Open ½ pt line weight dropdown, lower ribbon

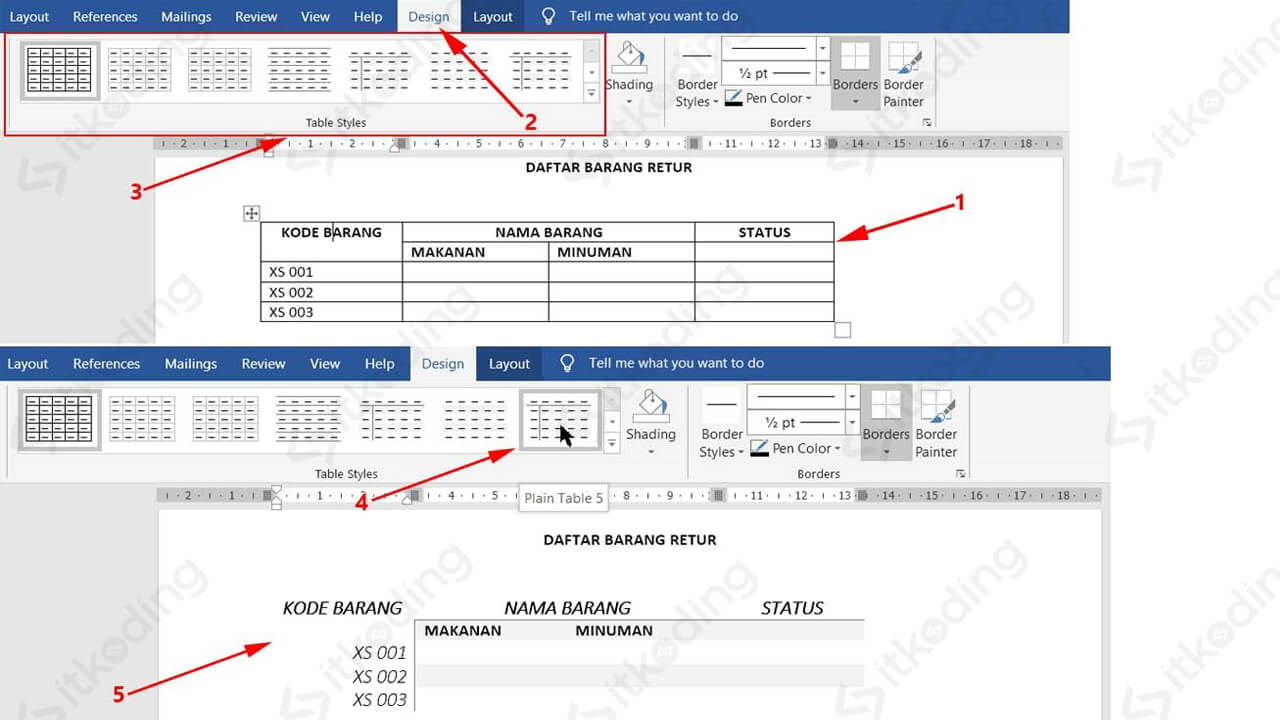[x=852, y=423]
